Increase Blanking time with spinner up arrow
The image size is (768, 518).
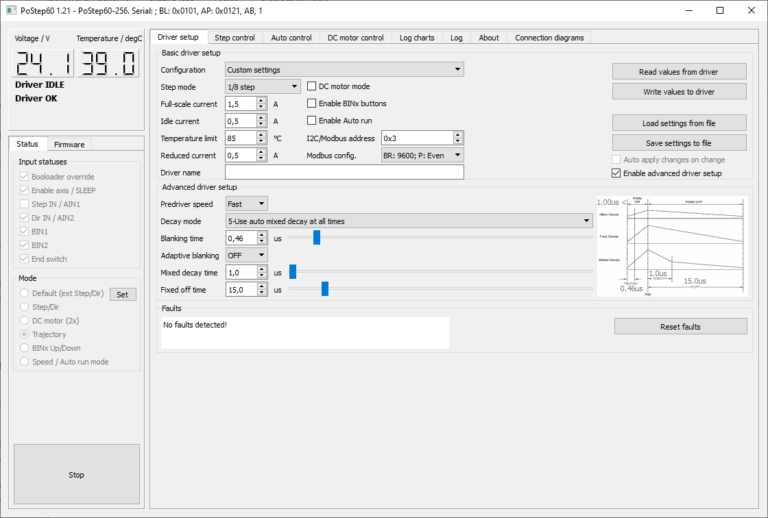[261, 234]
